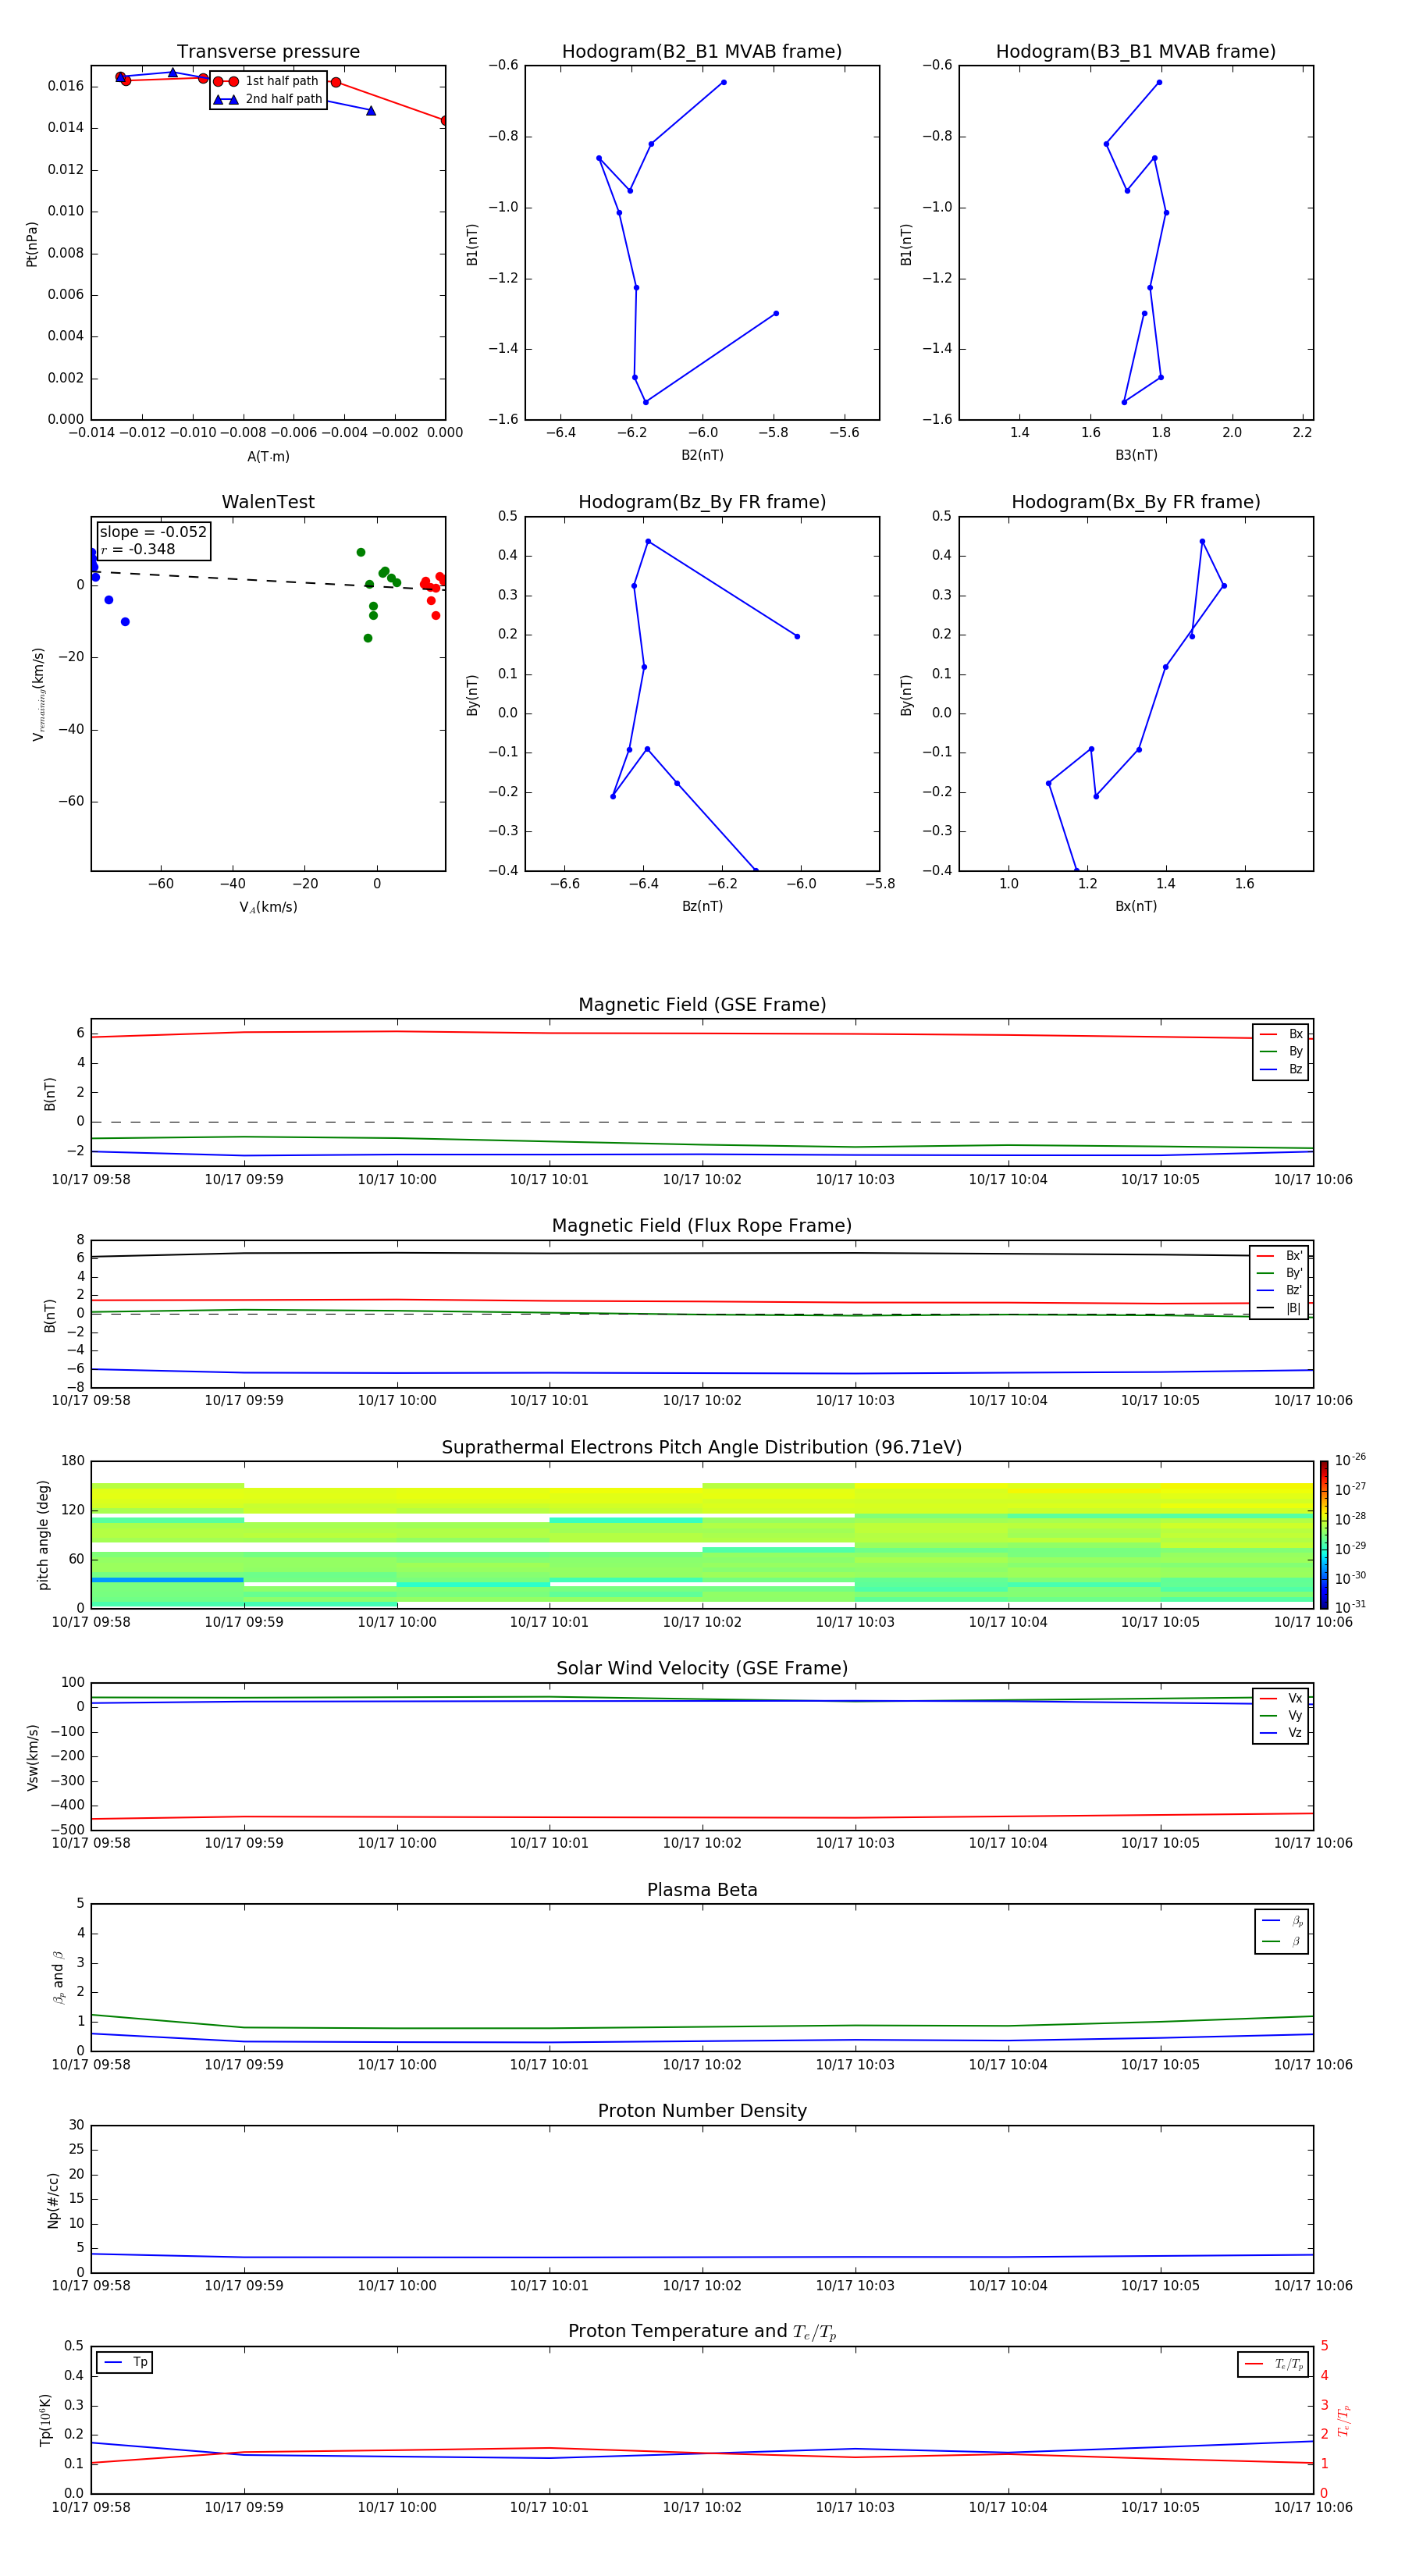The height and width of the screenshot is (2576, 1405).
Task: Click the 'Np(#/cc)' axis label
Action: tap(54, 2200)
